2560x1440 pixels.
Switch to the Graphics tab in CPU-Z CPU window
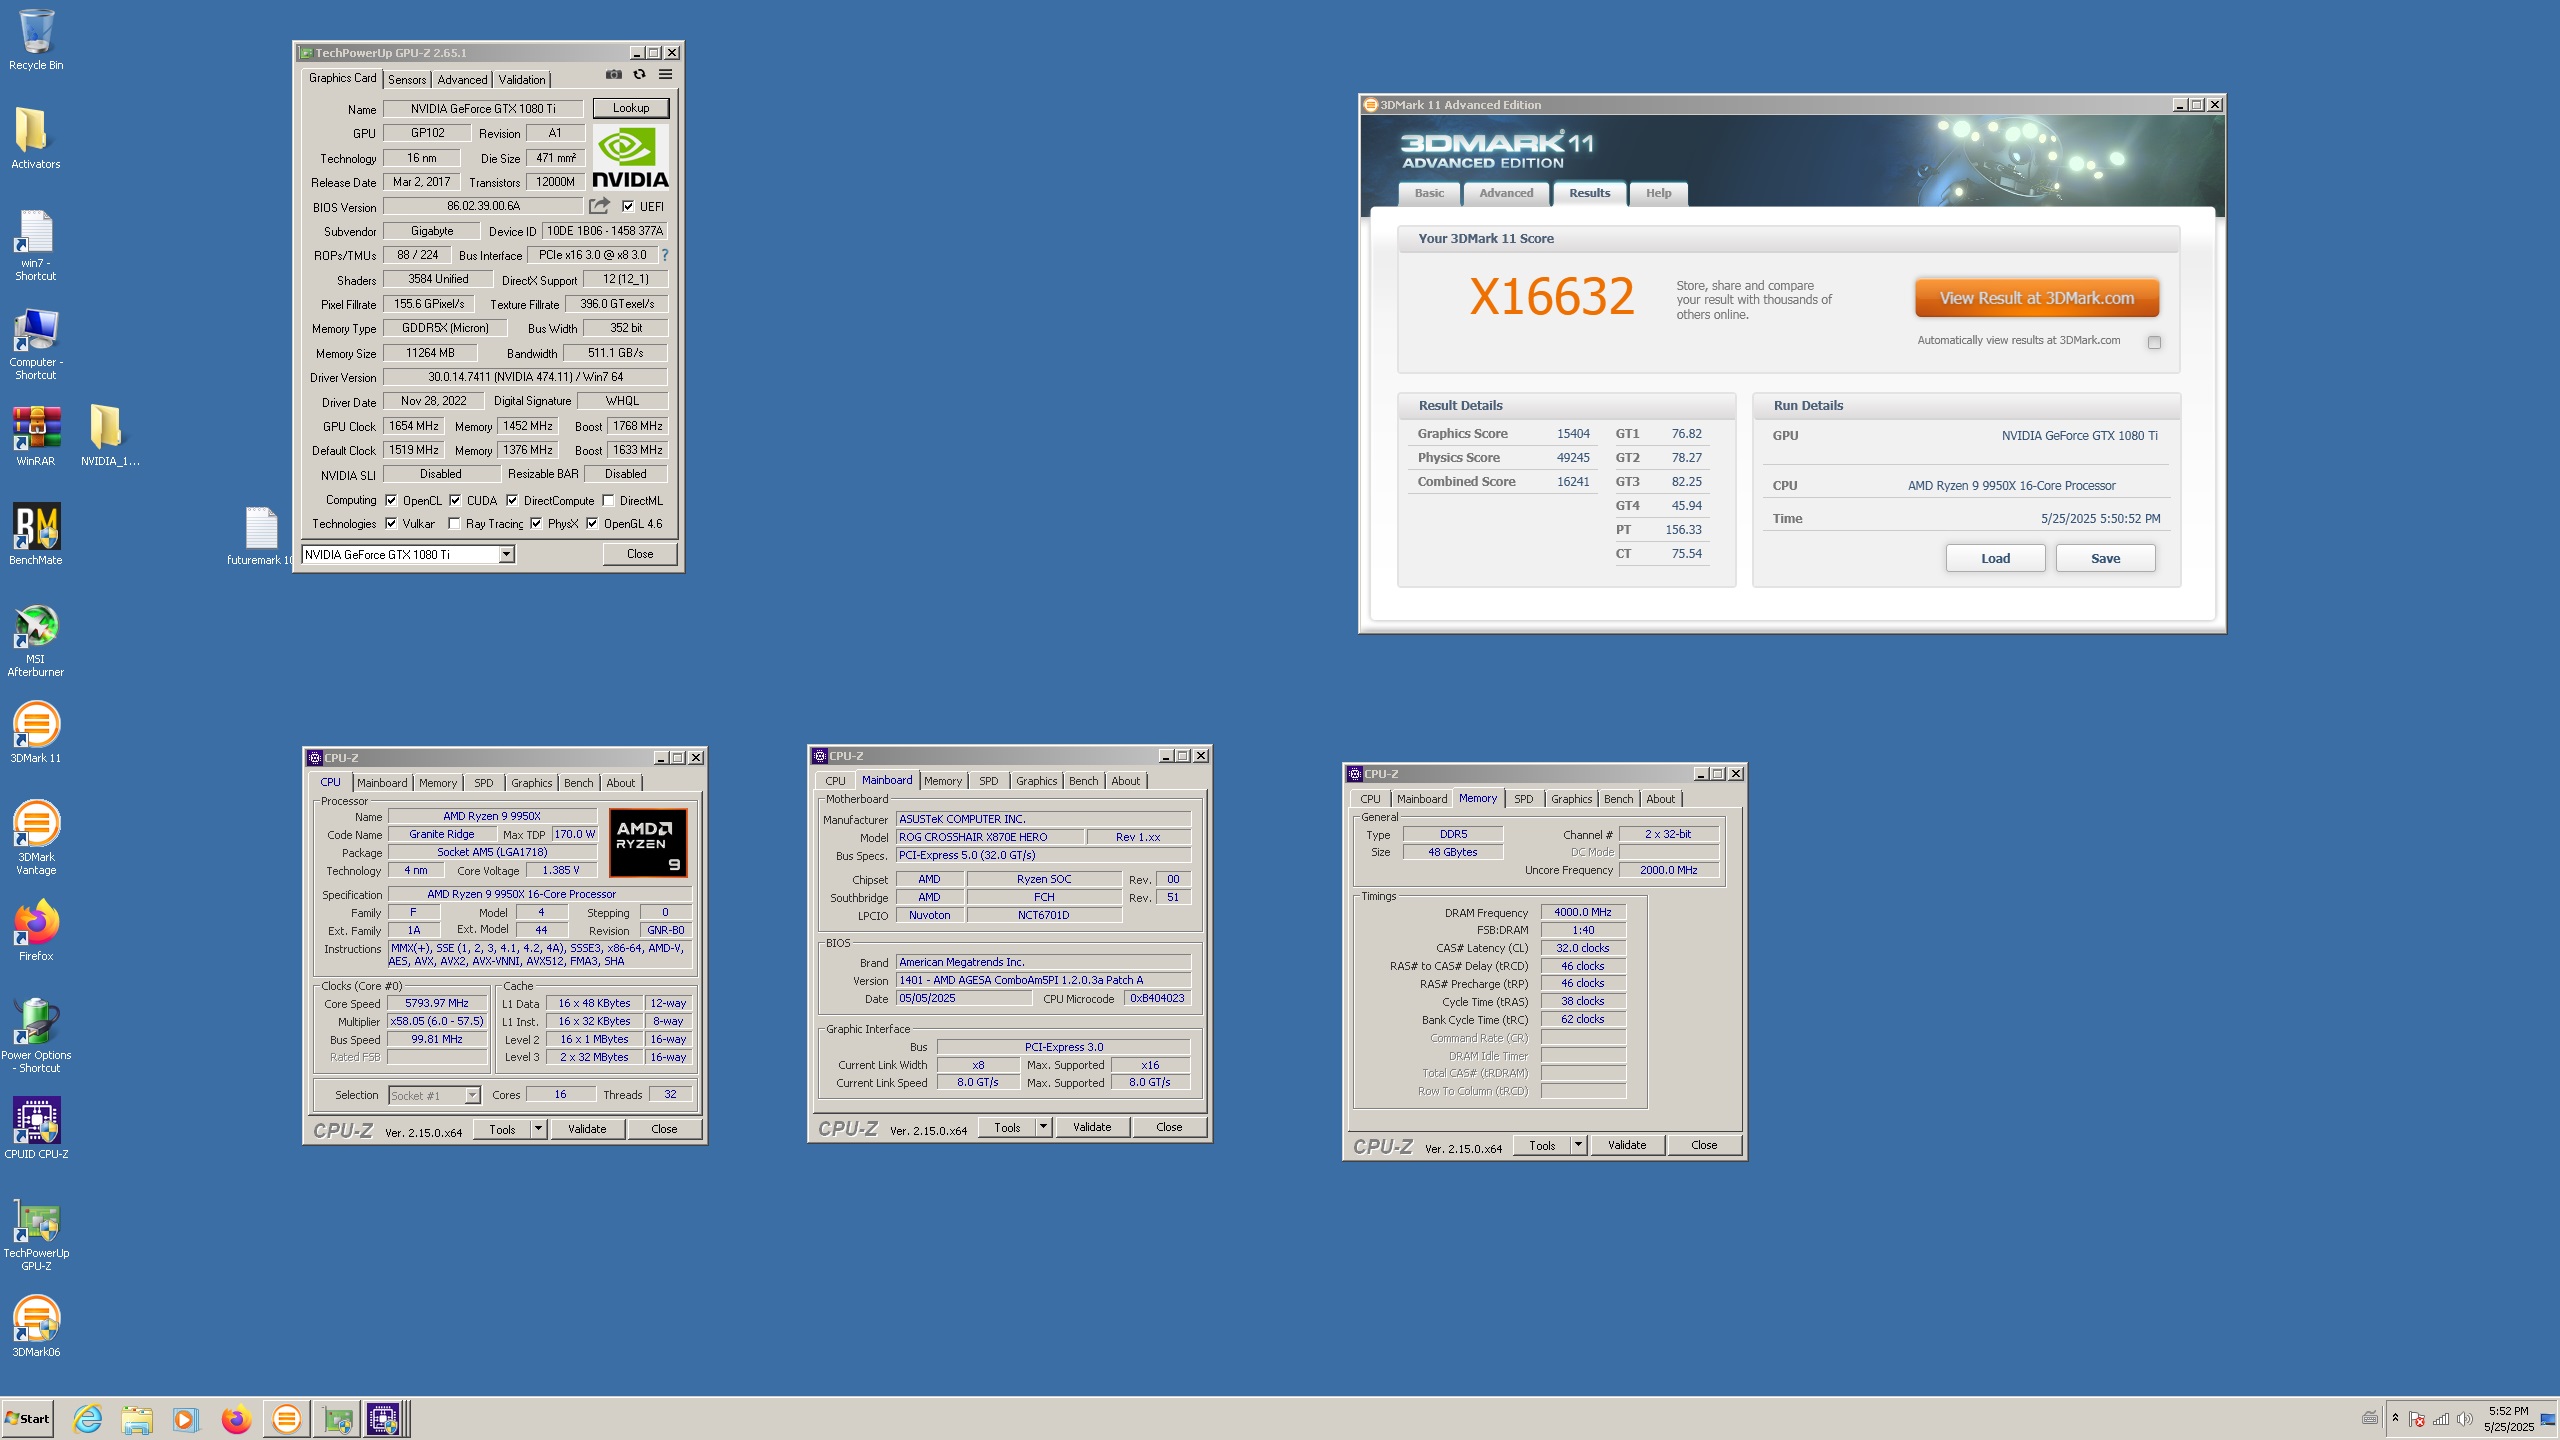tap(531, 783)
